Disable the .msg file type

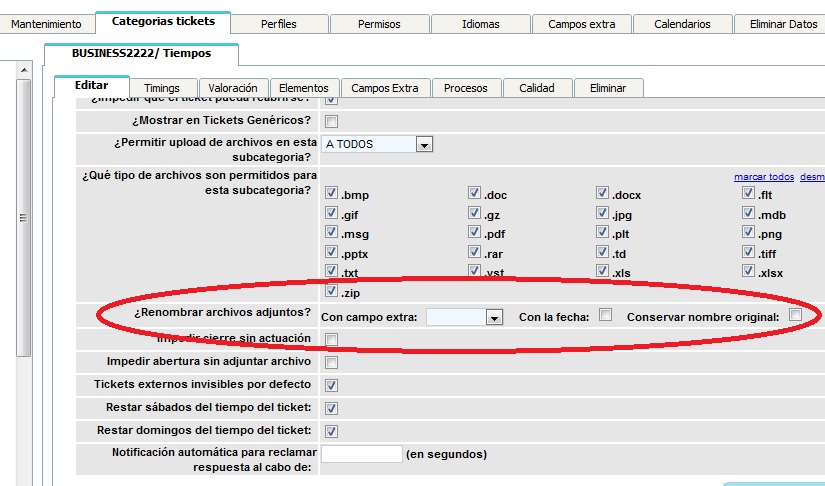[331, 231]
